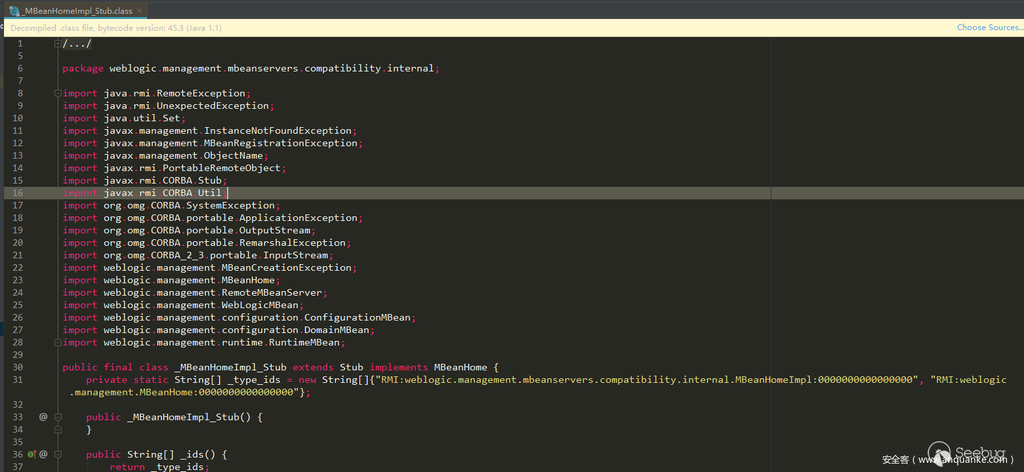Screen dimensions: 1024x472
Task: Click the import fold end marker at line 28
Action: pos(57,342)
